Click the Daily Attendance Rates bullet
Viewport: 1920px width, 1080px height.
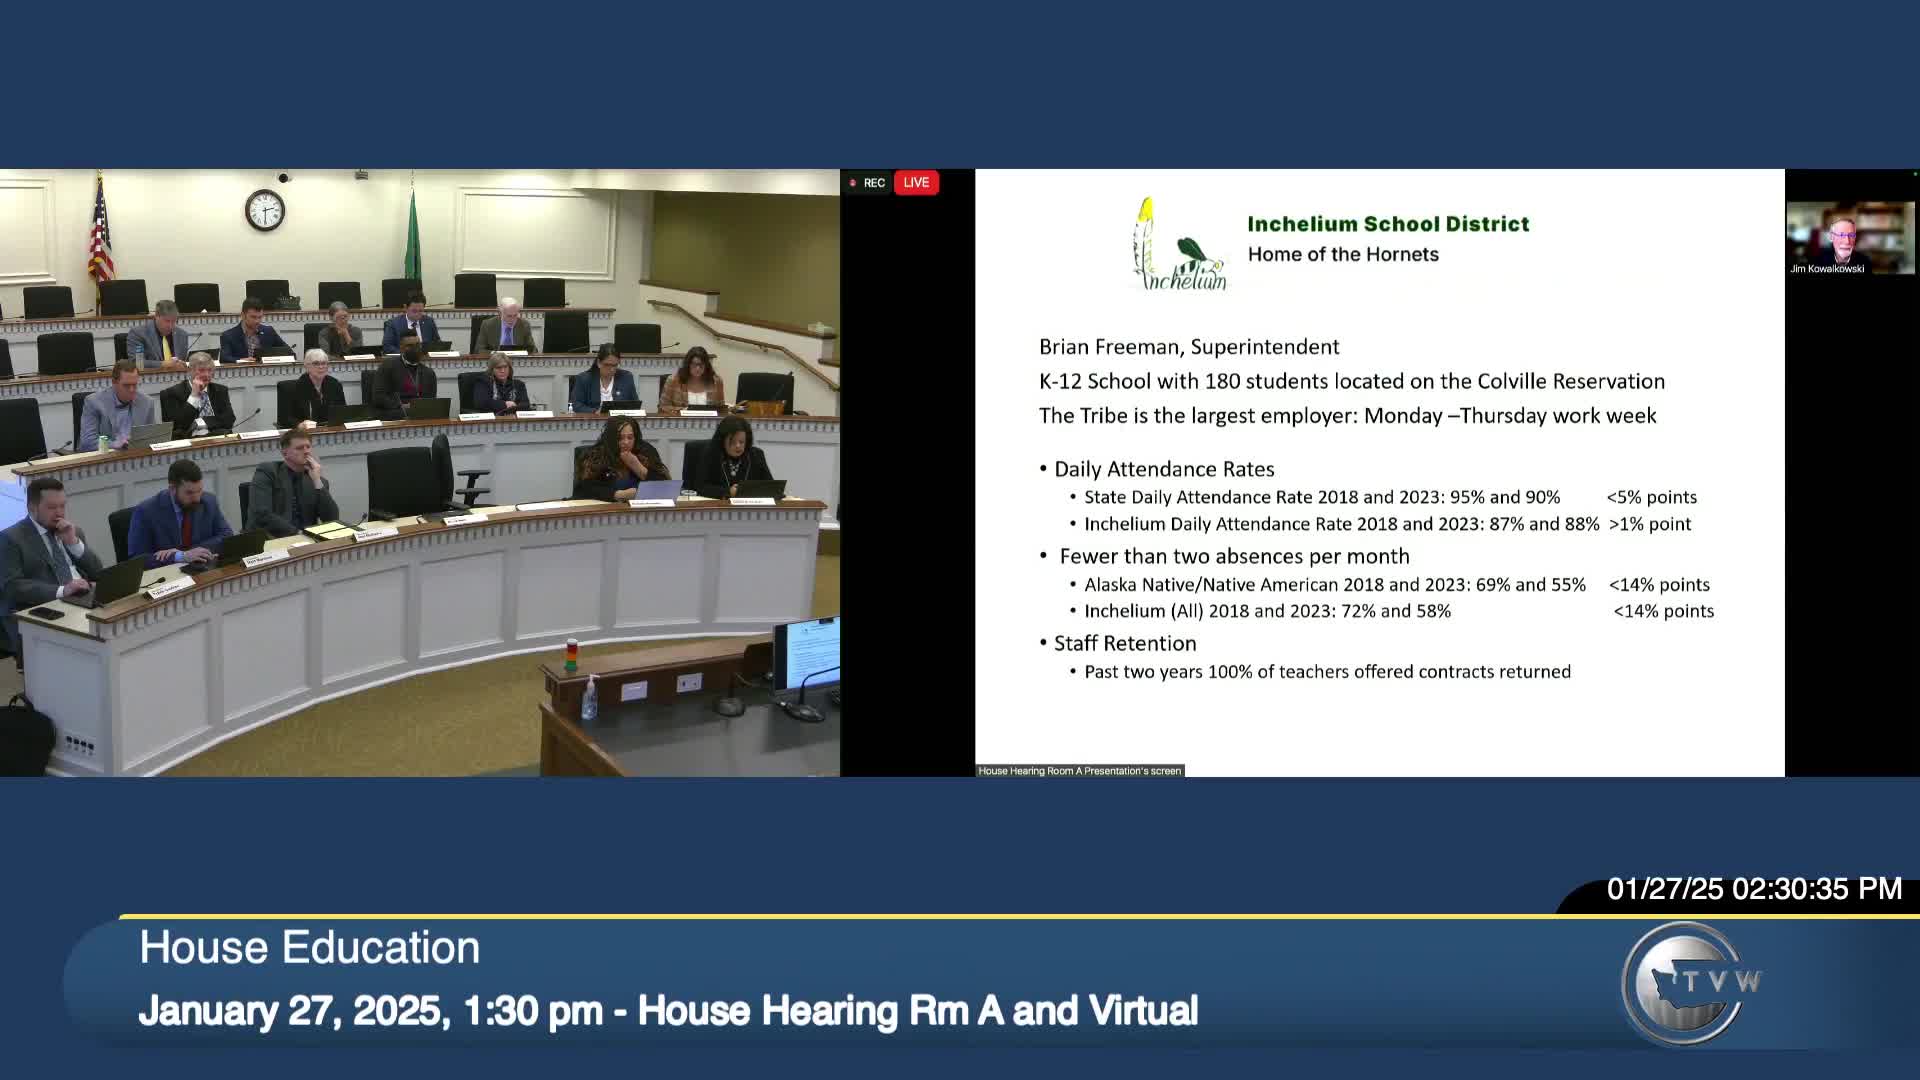click(1164, 469)
